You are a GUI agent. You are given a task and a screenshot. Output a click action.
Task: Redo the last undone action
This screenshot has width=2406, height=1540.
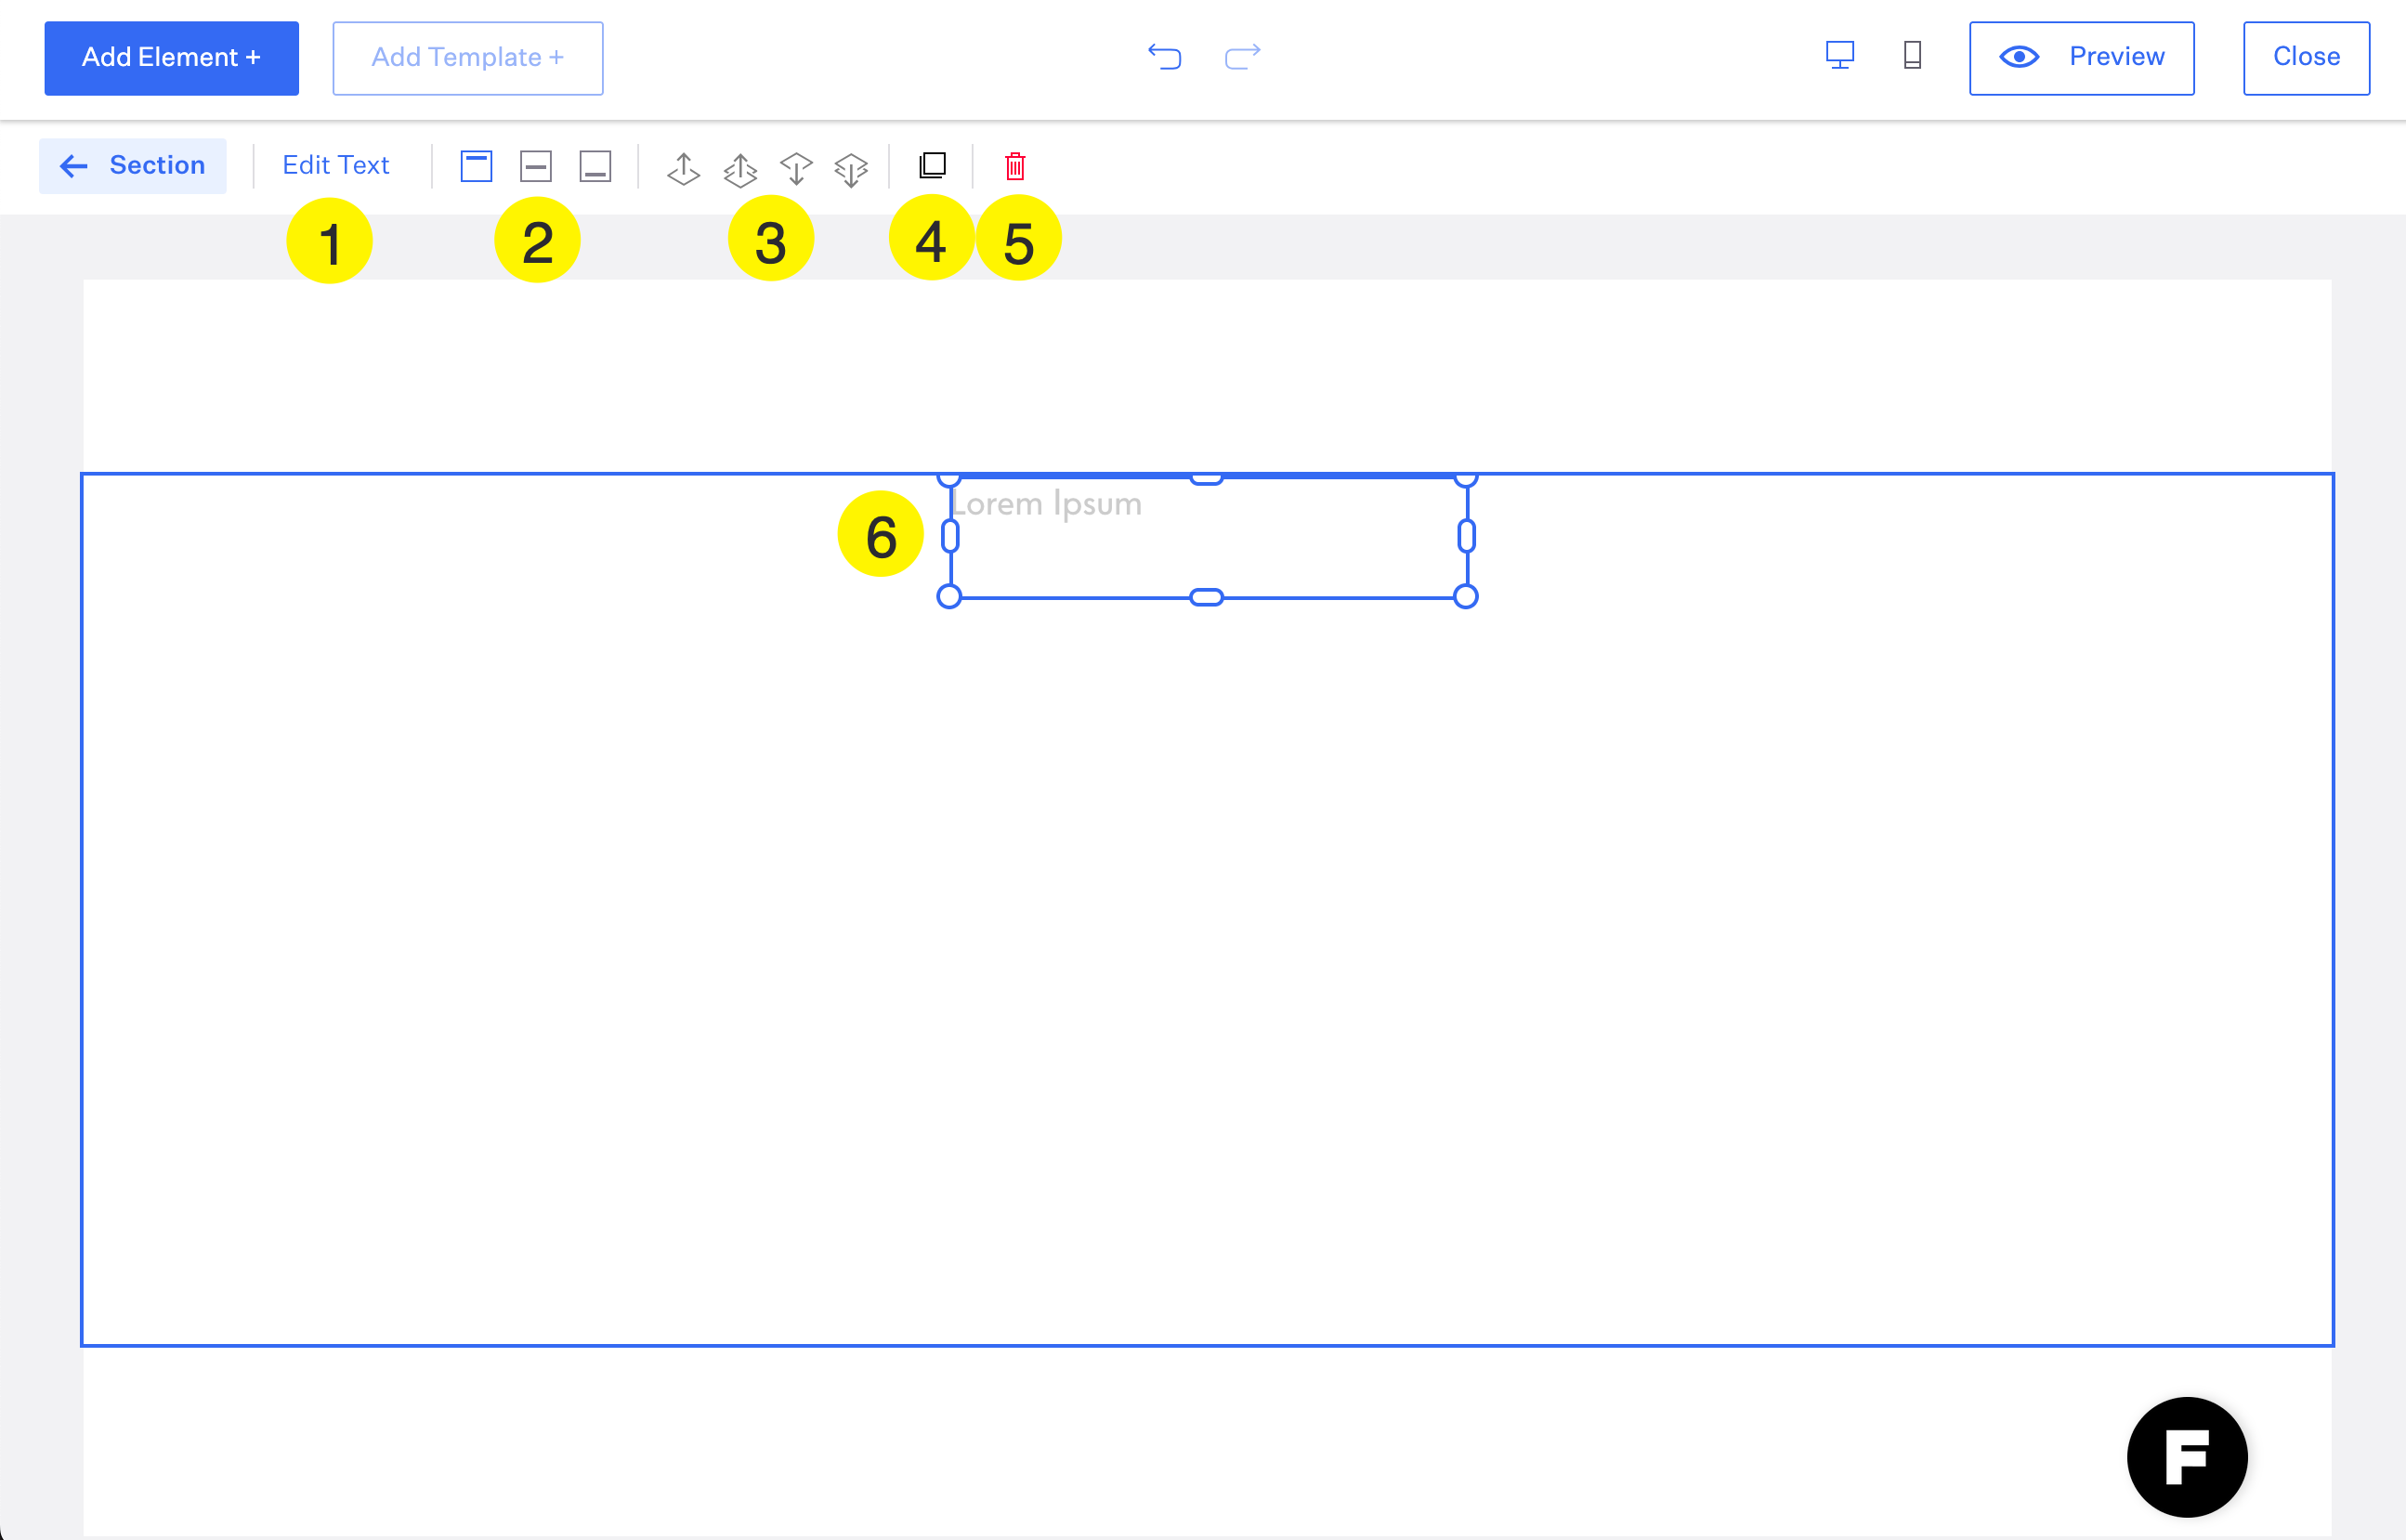tap(1242, 56)
